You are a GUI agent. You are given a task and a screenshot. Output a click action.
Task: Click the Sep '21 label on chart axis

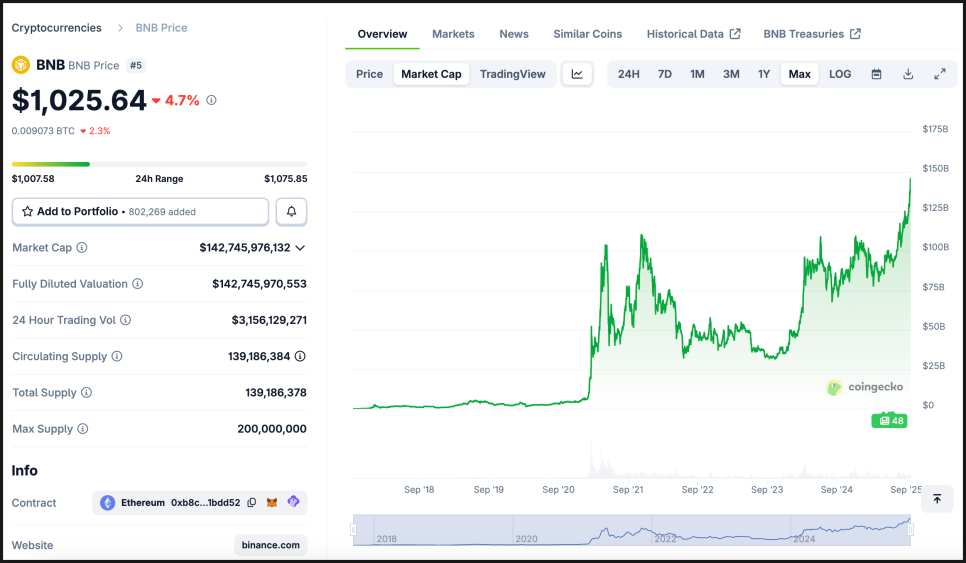coord(628,489)
